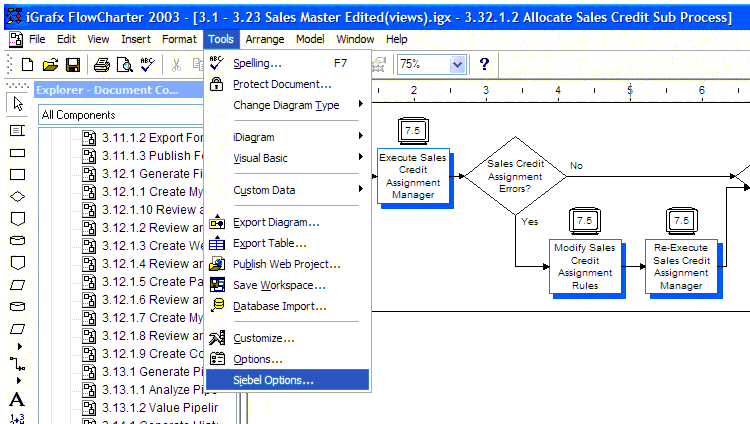Open the Model menu

[x=310, y=39]
